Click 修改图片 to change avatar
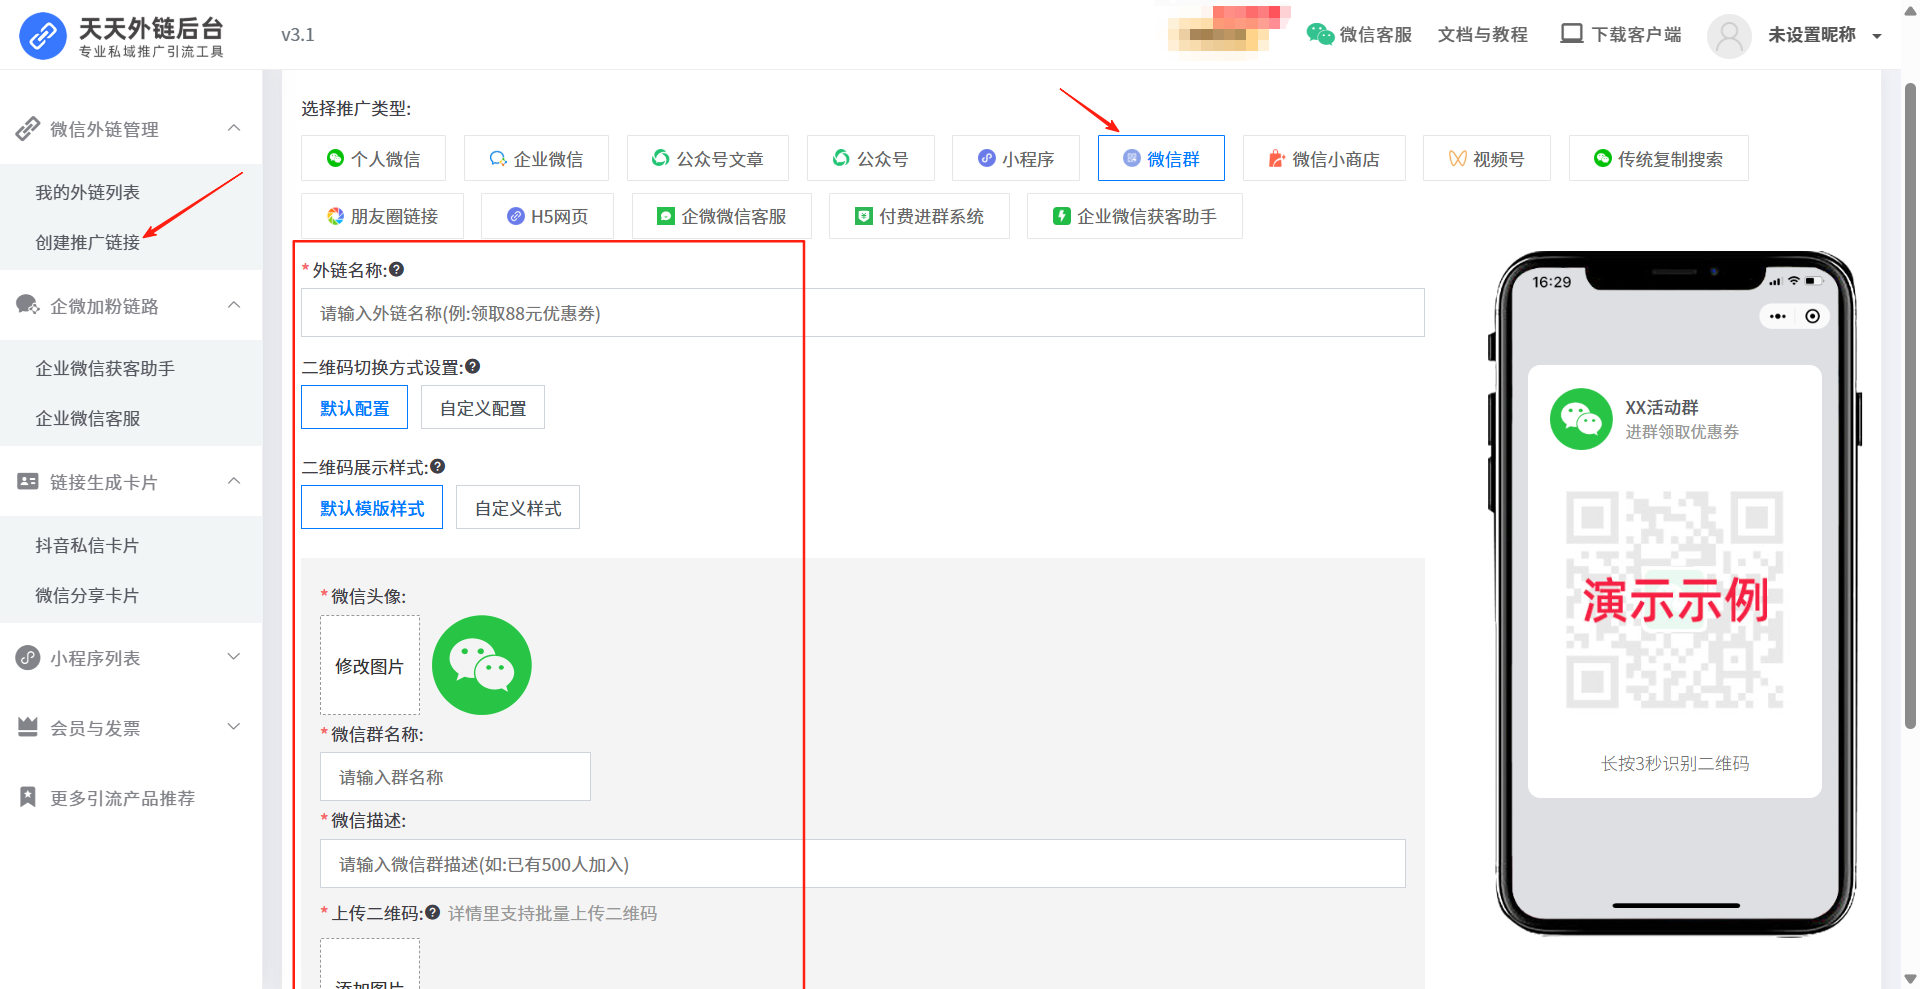1920x989 pixels. 369,666
